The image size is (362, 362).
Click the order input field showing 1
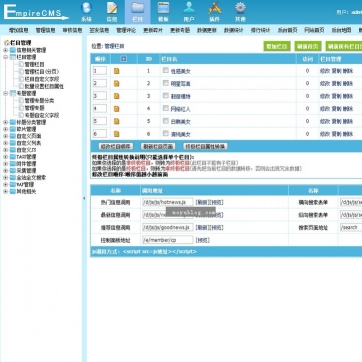point(100,71)
